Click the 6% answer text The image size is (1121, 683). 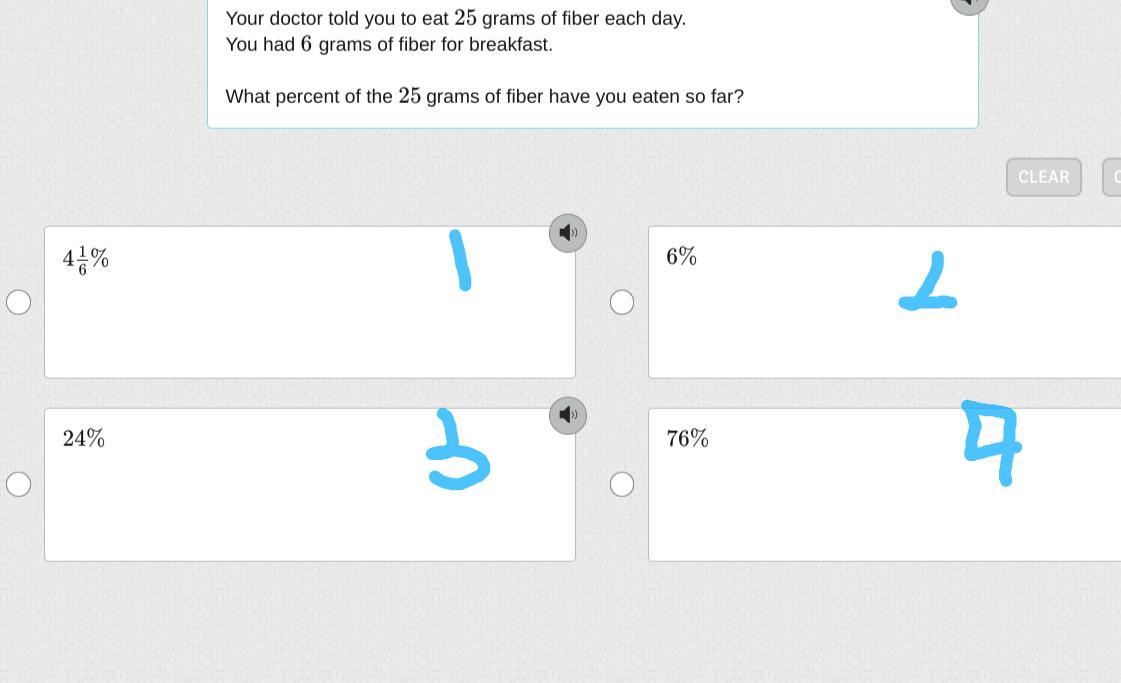click(681, 257)
